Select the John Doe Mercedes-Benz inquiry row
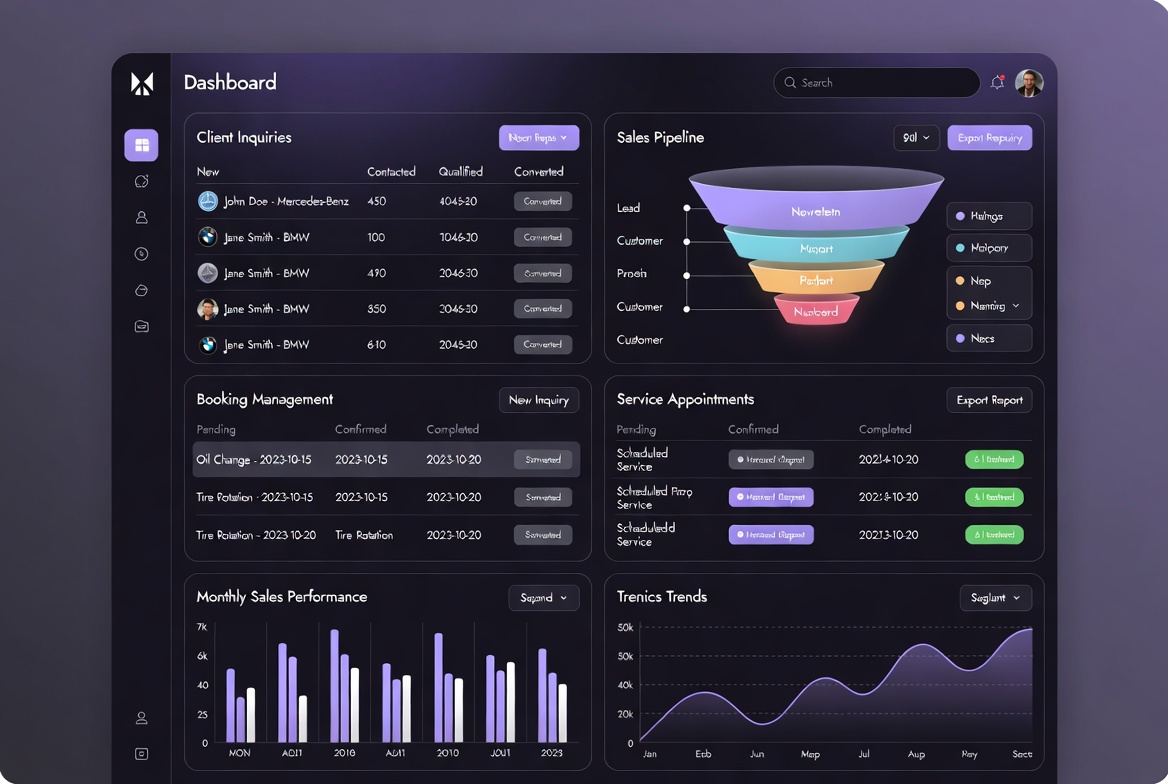 pos(387,201)
